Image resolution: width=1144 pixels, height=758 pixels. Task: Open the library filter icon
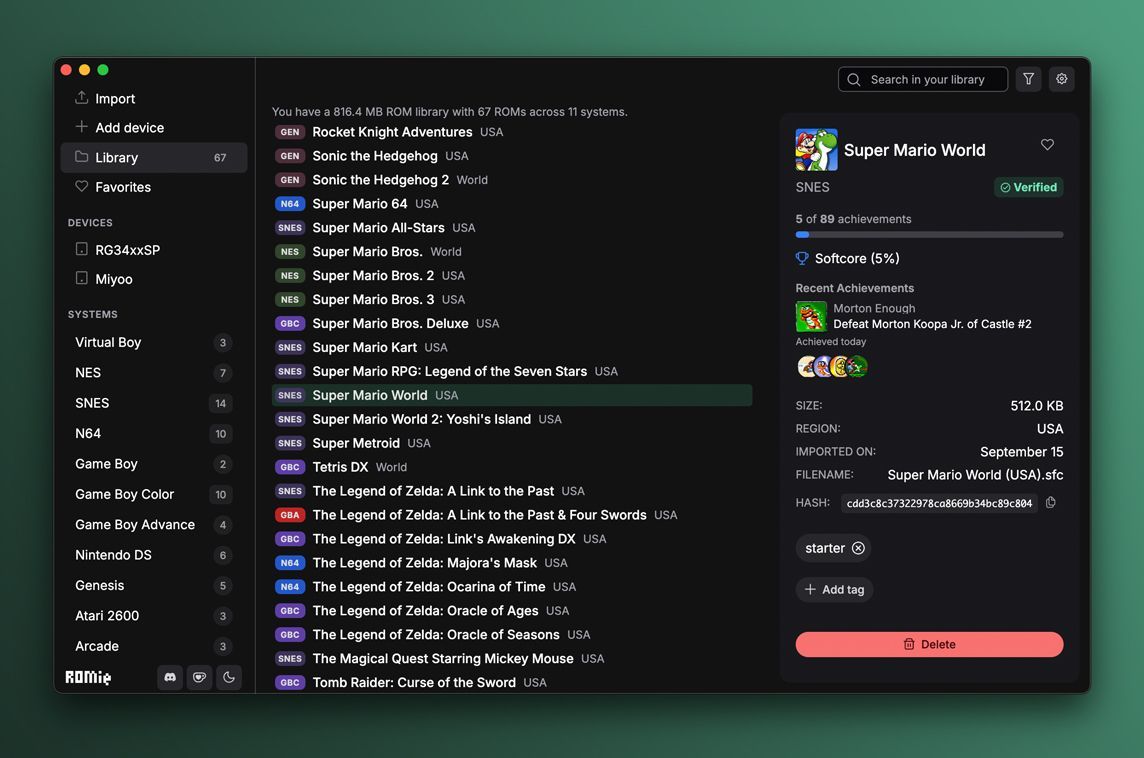[x=1028, y=79]
